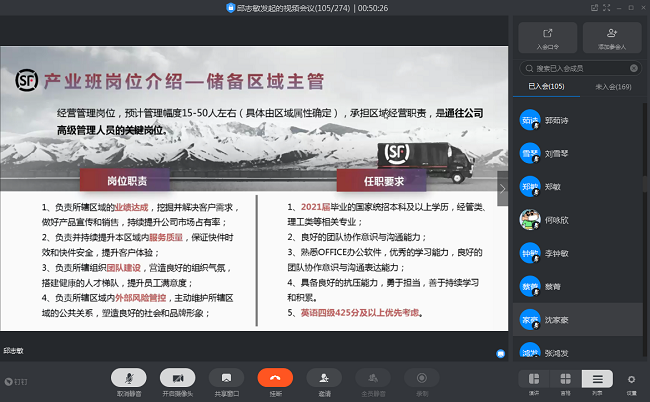Screen dimensions: 650x402
Task: Select participant 郑敏 avatar
Action: 530,186
